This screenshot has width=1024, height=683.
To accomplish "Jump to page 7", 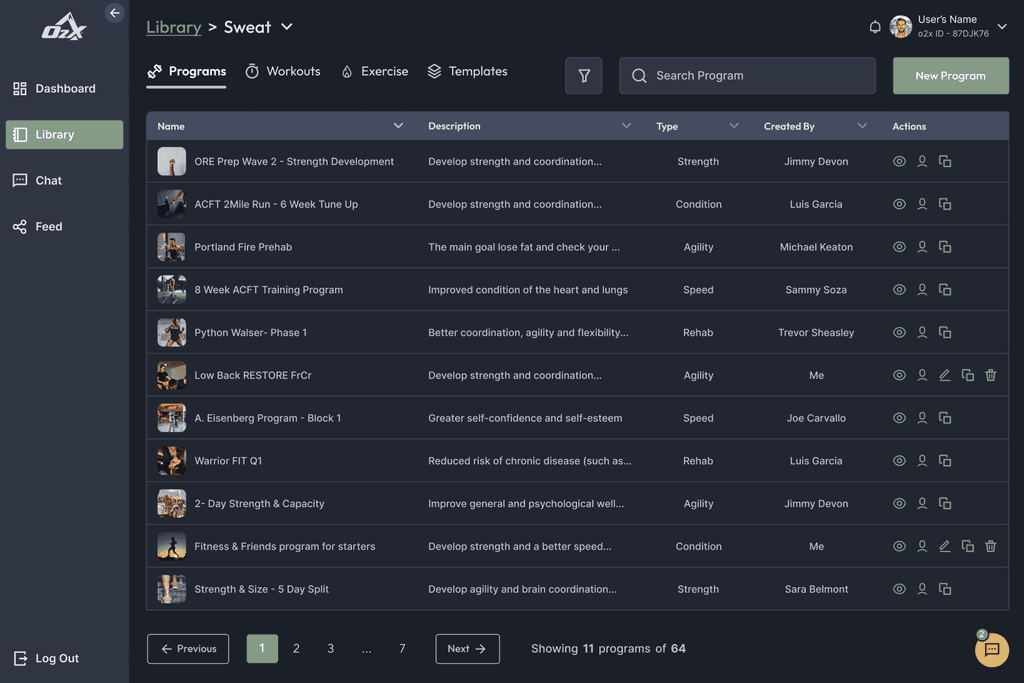I will [x=402, y=648].
